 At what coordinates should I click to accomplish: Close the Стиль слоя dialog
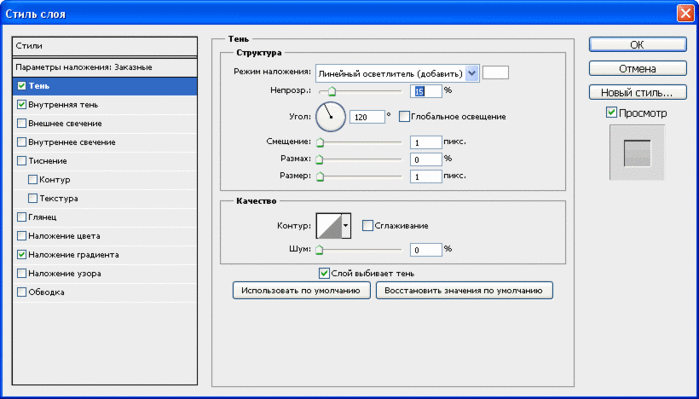tap(685, 14)
